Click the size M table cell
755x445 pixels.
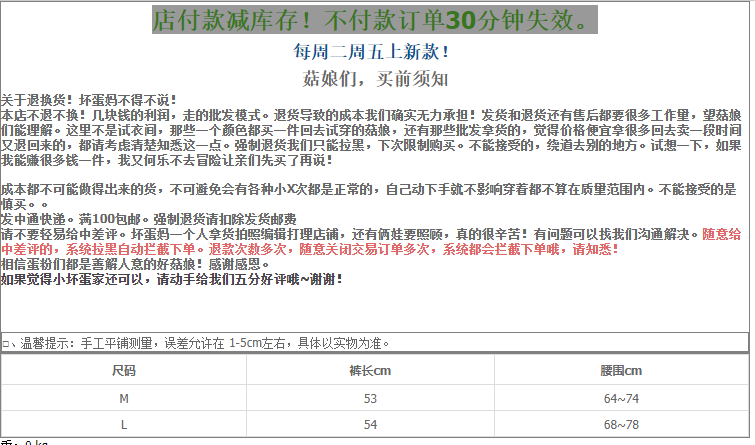(x=124, y=398)
